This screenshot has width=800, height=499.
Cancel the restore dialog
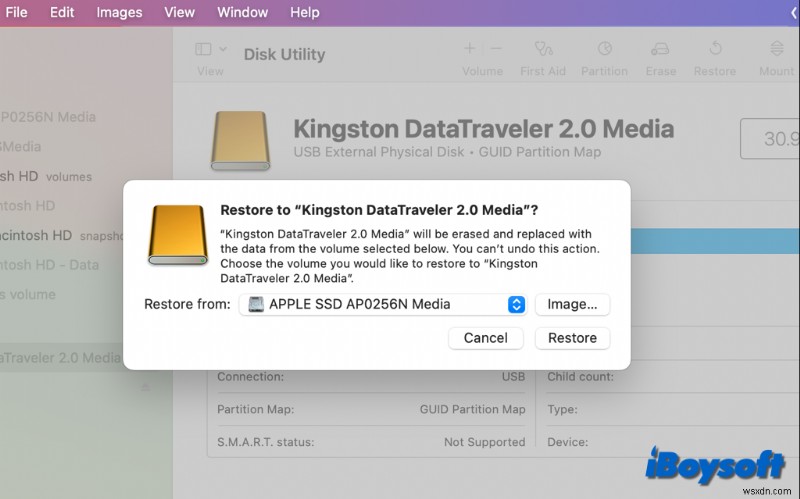pyautogui.click(x=486, y=338)
